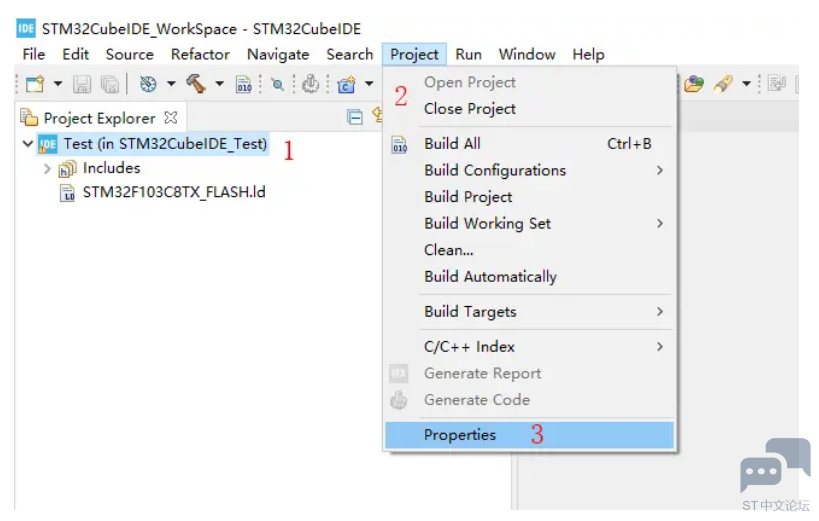Open the arrow beside the hammer icon
Image resolution: width=819 pixels, height=521 pixels.
pyautogui.click(x=219, y=84)
